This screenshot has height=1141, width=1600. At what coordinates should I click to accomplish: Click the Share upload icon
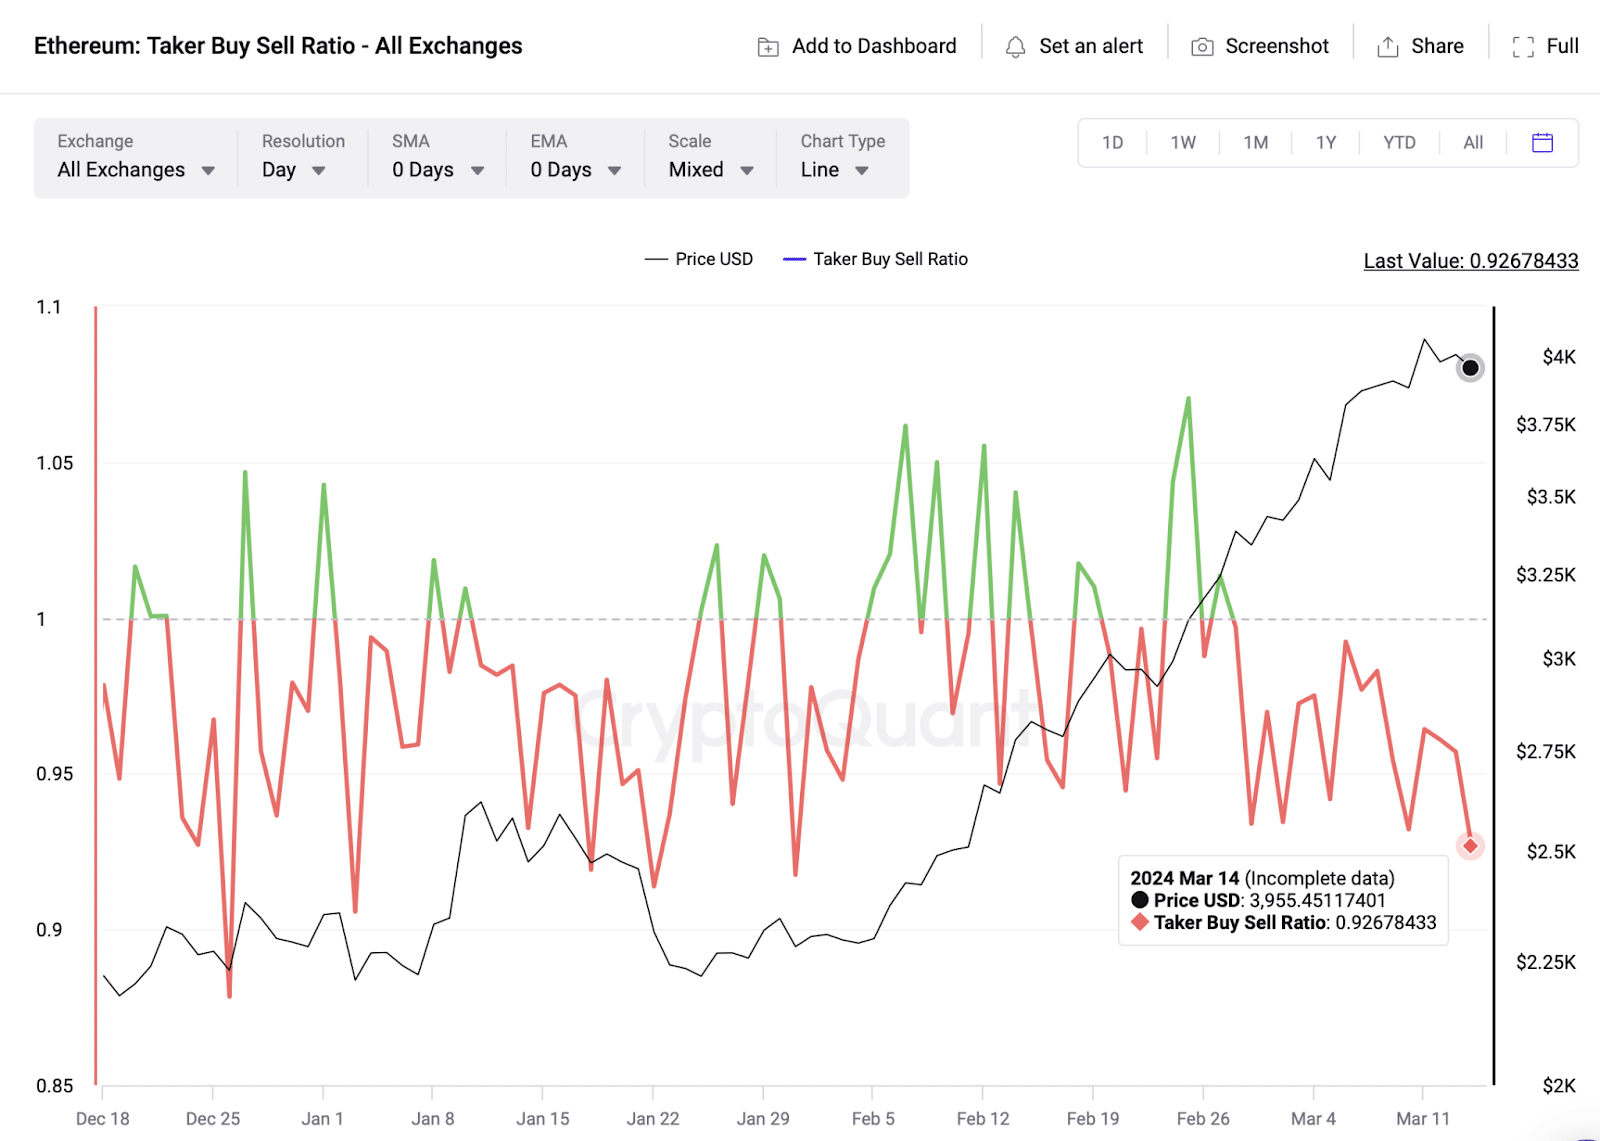pos(1388,47)
